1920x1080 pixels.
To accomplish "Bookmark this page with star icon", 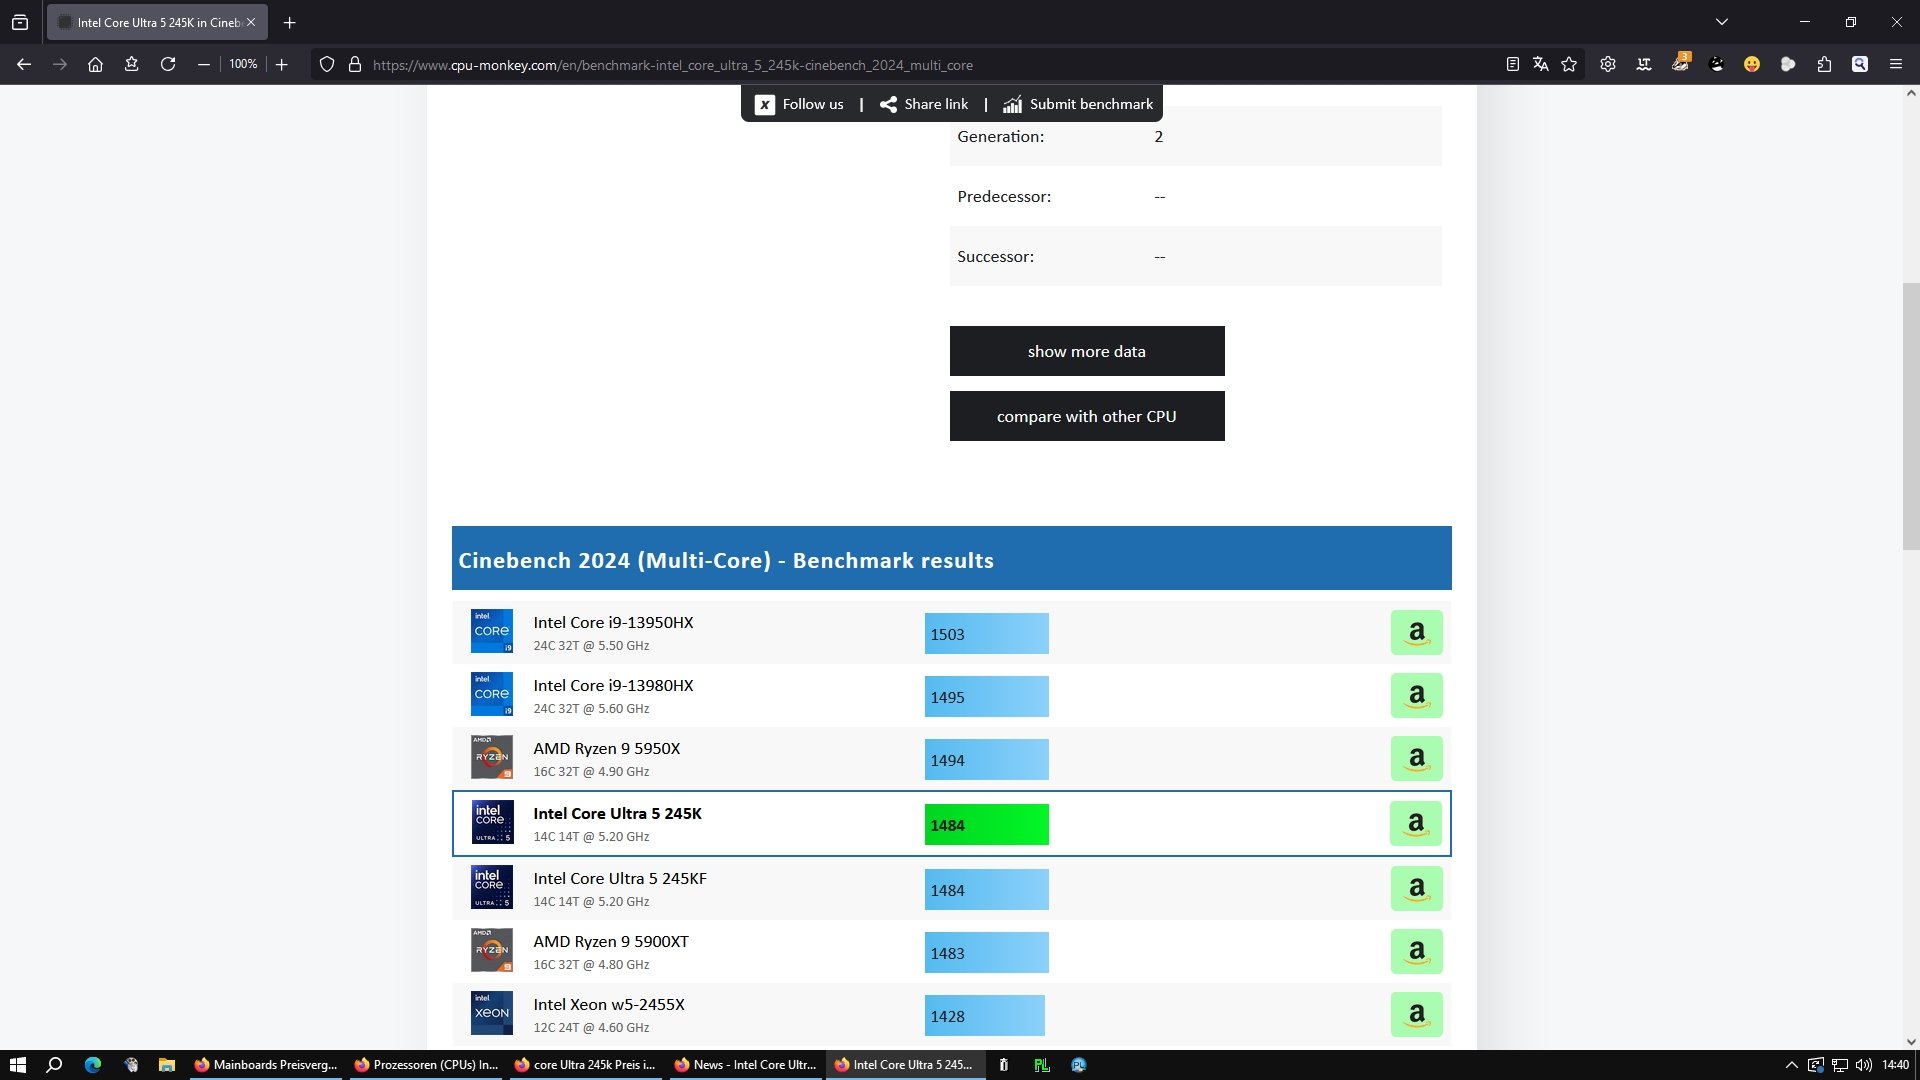I will pyautogui.click(x=1569, y=64).
